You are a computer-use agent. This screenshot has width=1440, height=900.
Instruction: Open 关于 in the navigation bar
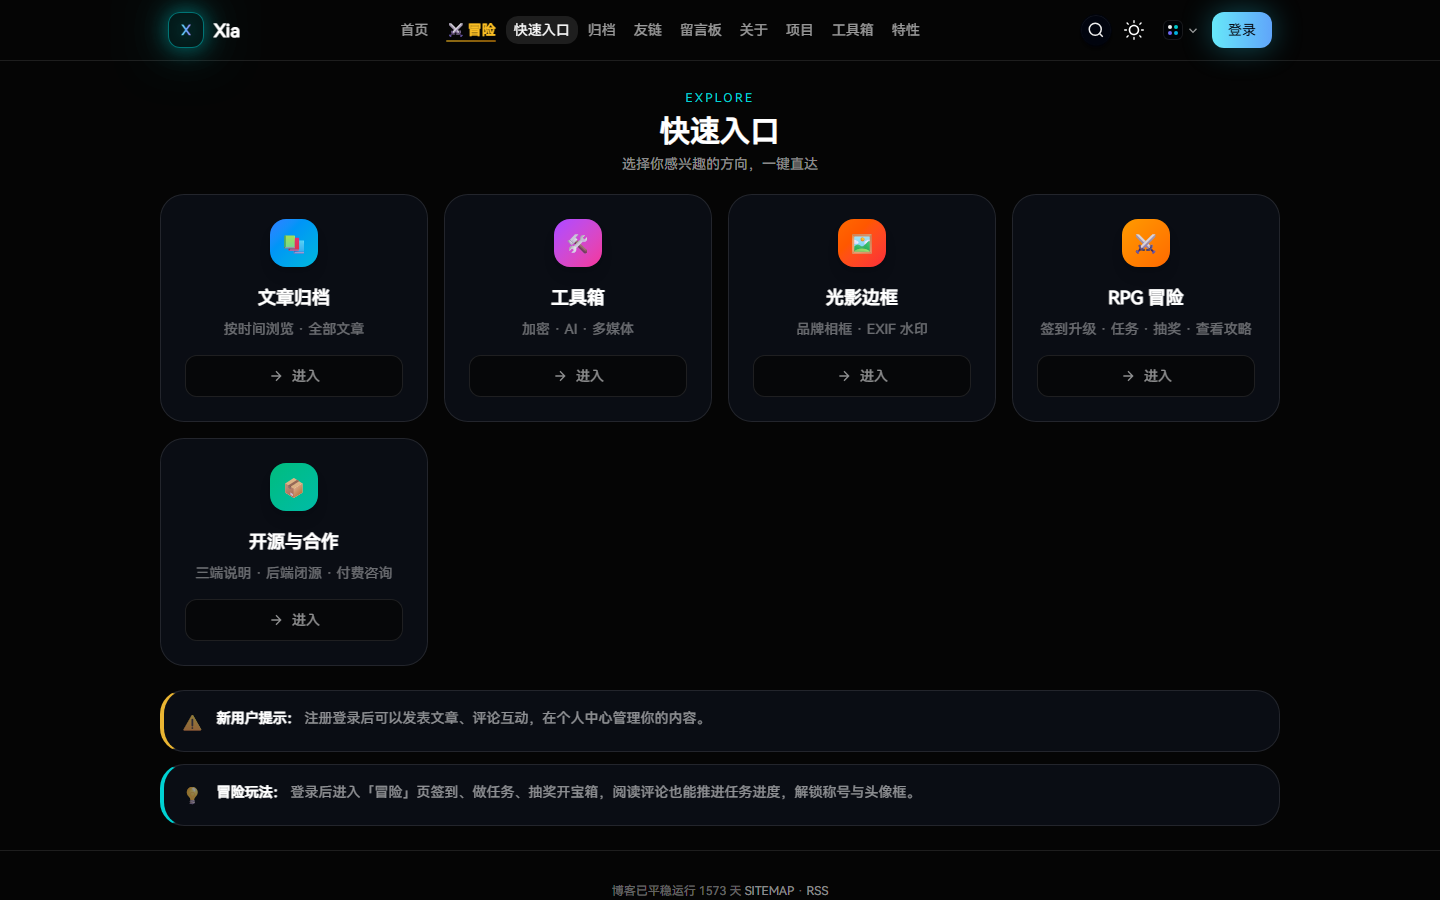(x=754, y=30)
